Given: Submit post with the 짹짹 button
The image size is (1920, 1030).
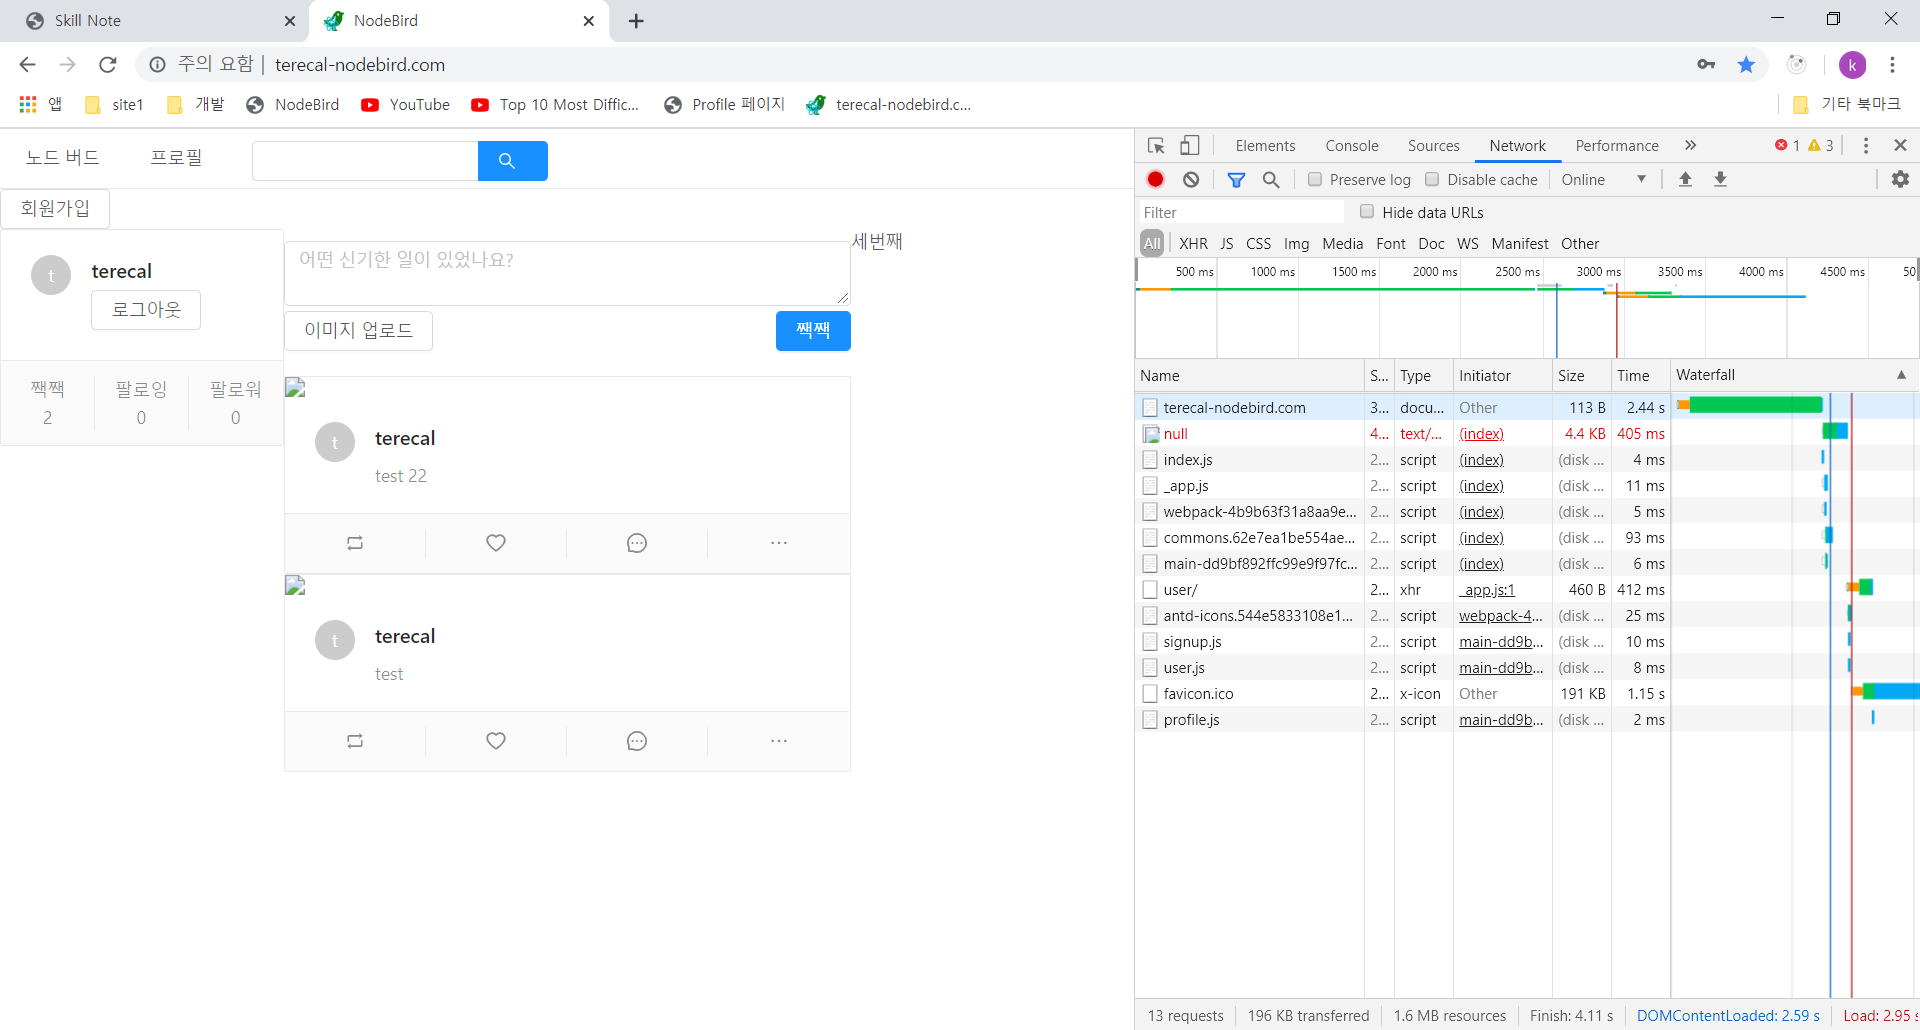Looking at the screenshot, I should tap(813, 331).
